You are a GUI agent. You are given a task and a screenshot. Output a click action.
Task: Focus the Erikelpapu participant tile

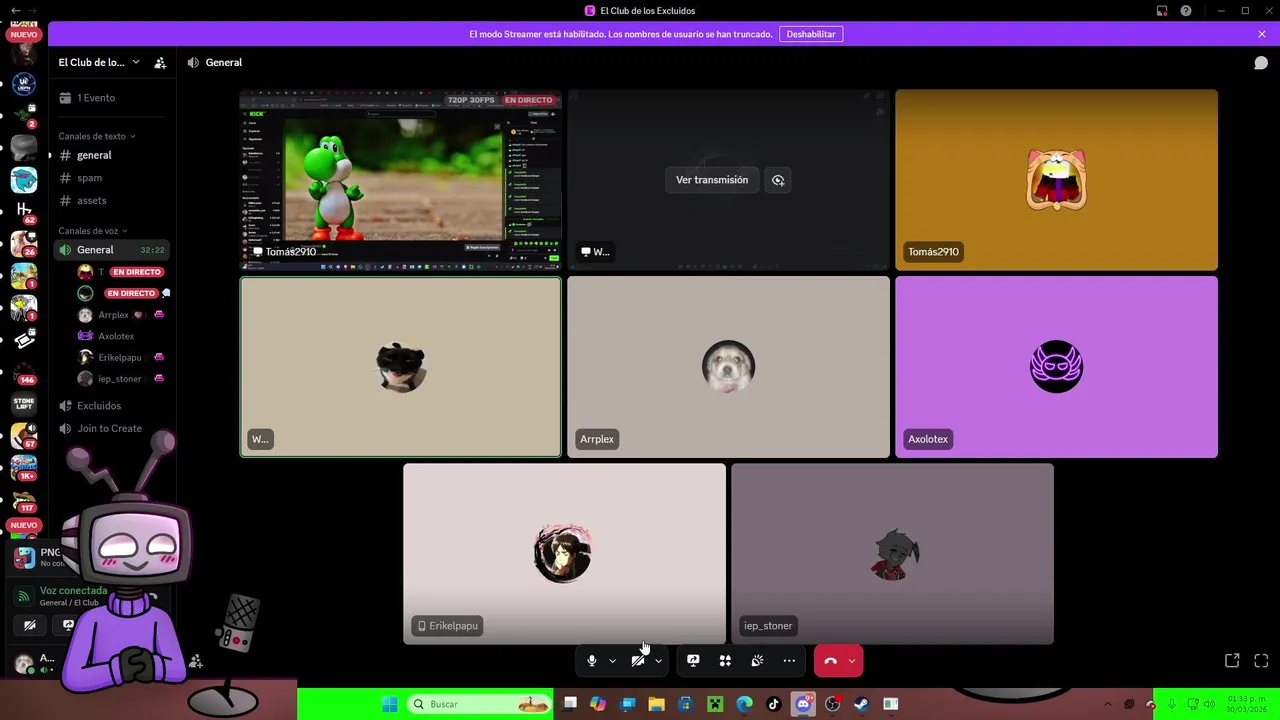pos(564,554)
